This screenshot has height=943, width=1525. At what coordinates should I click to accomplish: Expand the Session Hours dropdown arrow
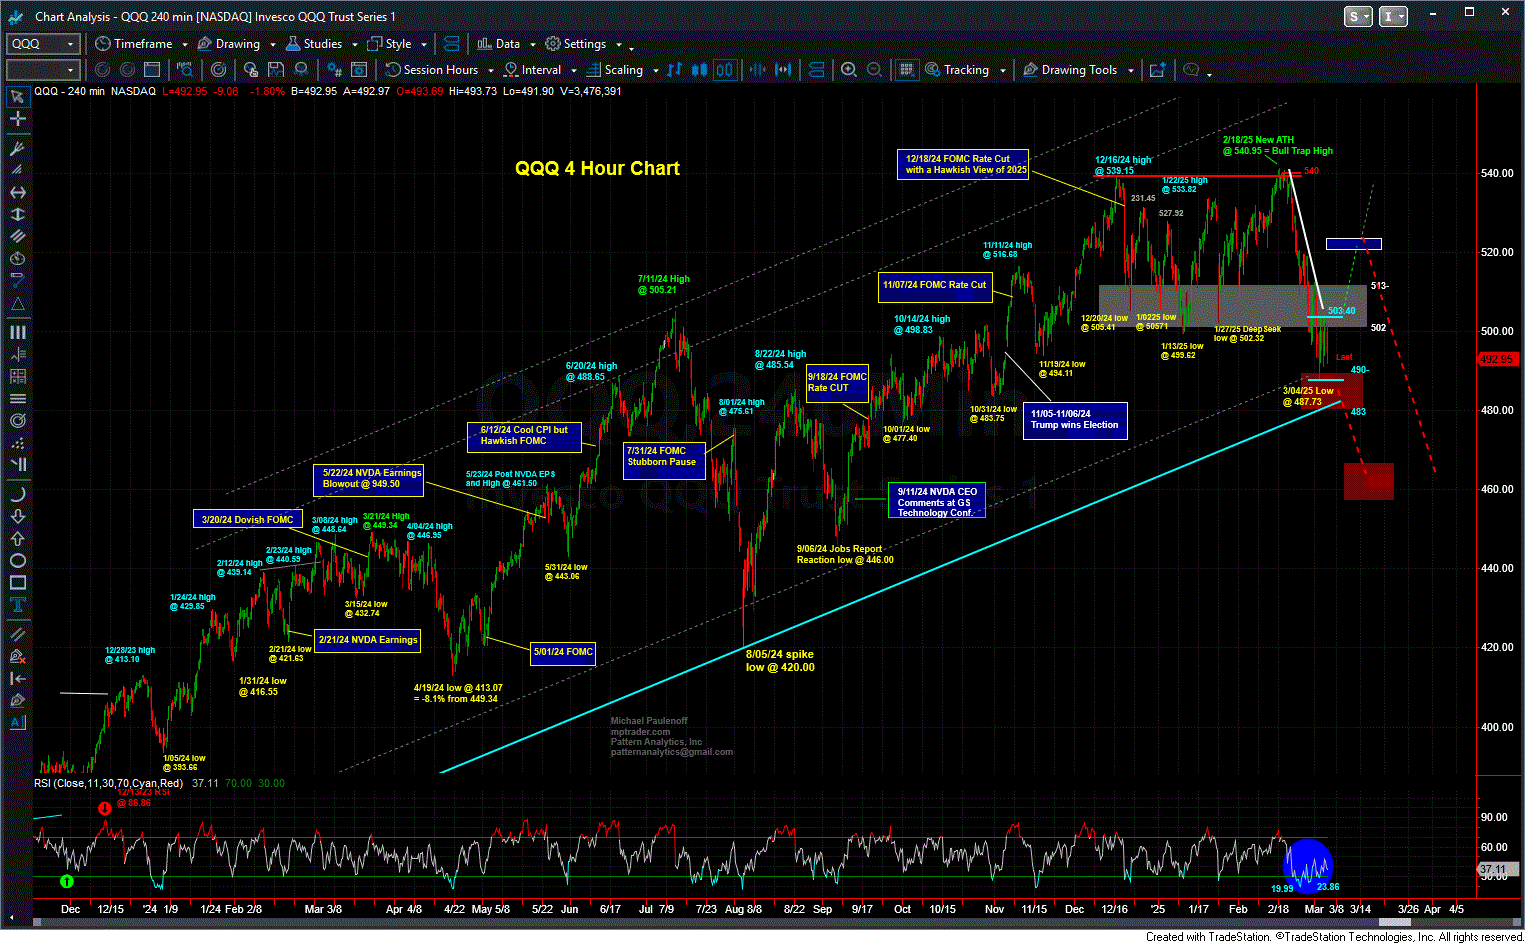(x=490, y=71)
